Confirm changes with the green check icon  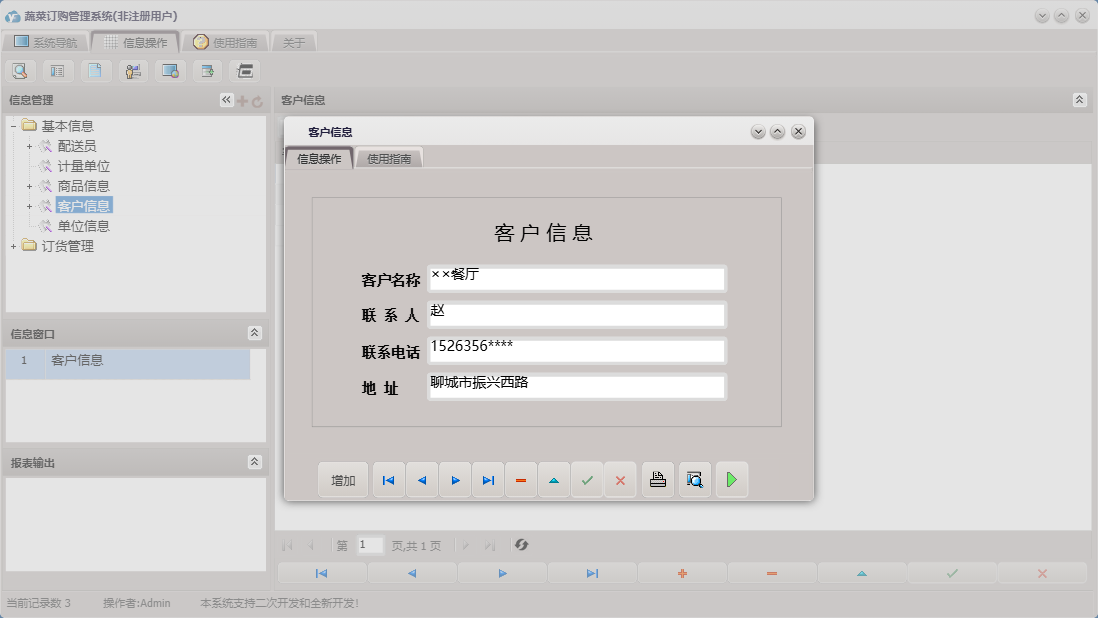click(x=587, y=479)
